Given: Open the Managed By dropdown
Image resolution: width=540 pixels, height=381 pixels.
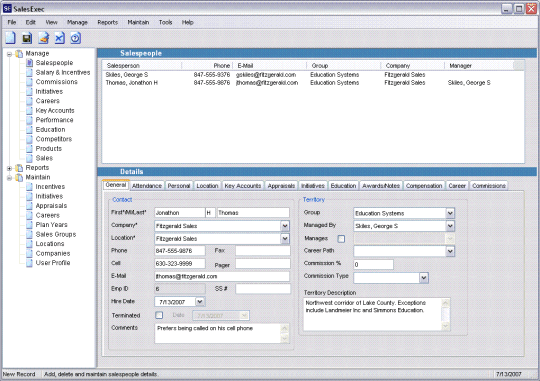Looking at the screenshot, I should click(x=450, y=226).
